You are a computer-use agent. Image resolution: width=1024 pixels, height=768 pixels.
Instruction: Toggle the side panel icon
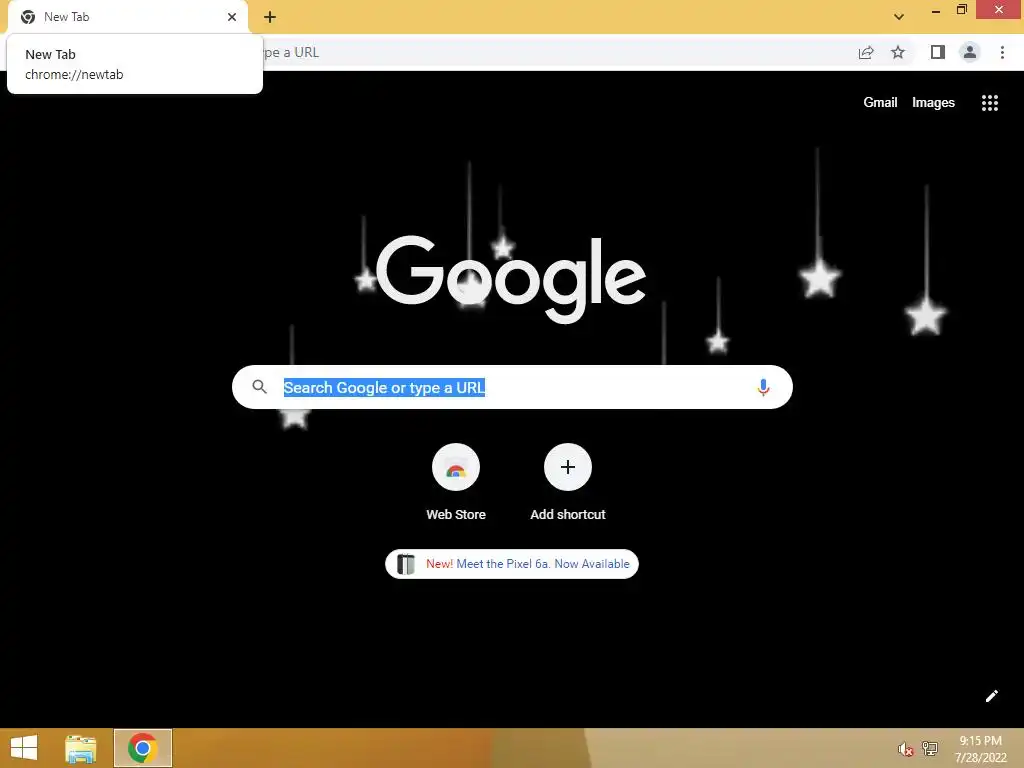pos(938,52)
